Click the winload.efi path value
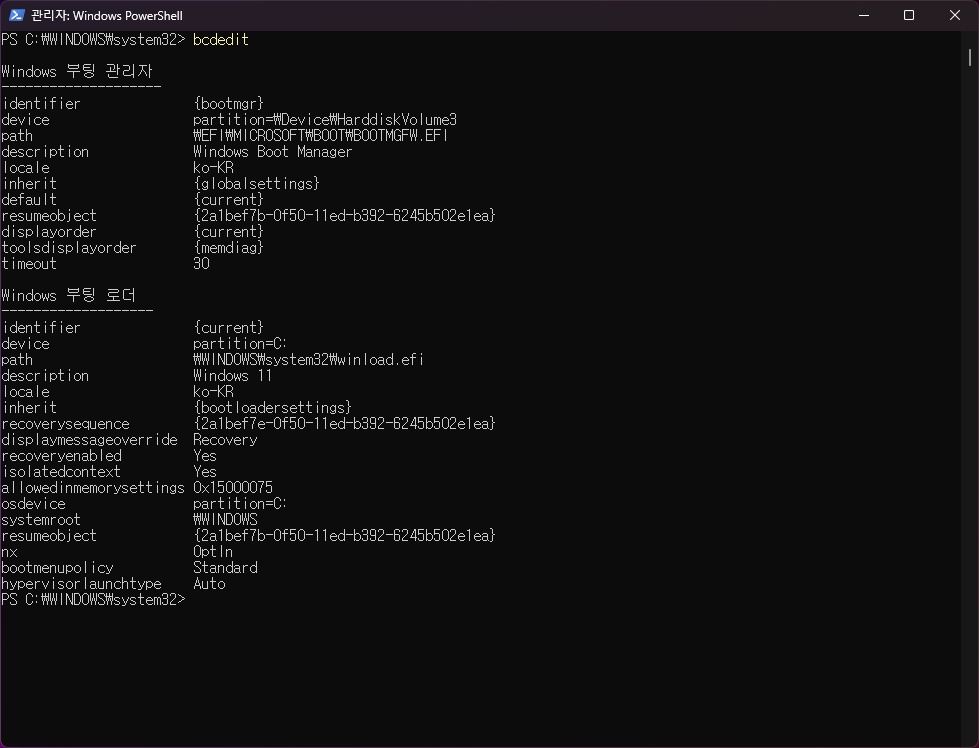Screen dimensions: 979x748 pos(308,360)
